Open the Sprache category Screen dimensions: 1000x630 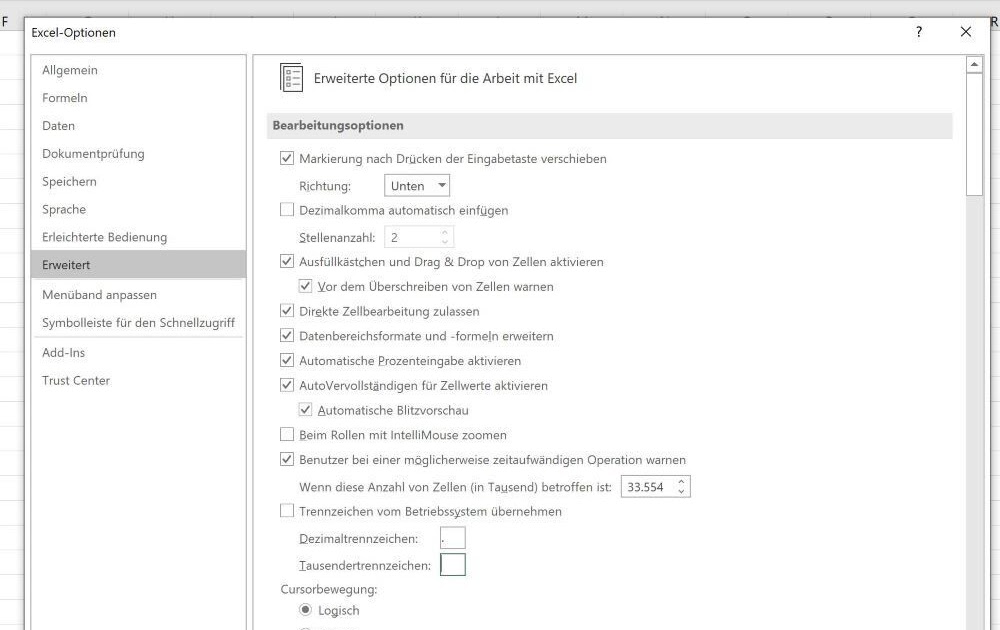pos(138,209)
